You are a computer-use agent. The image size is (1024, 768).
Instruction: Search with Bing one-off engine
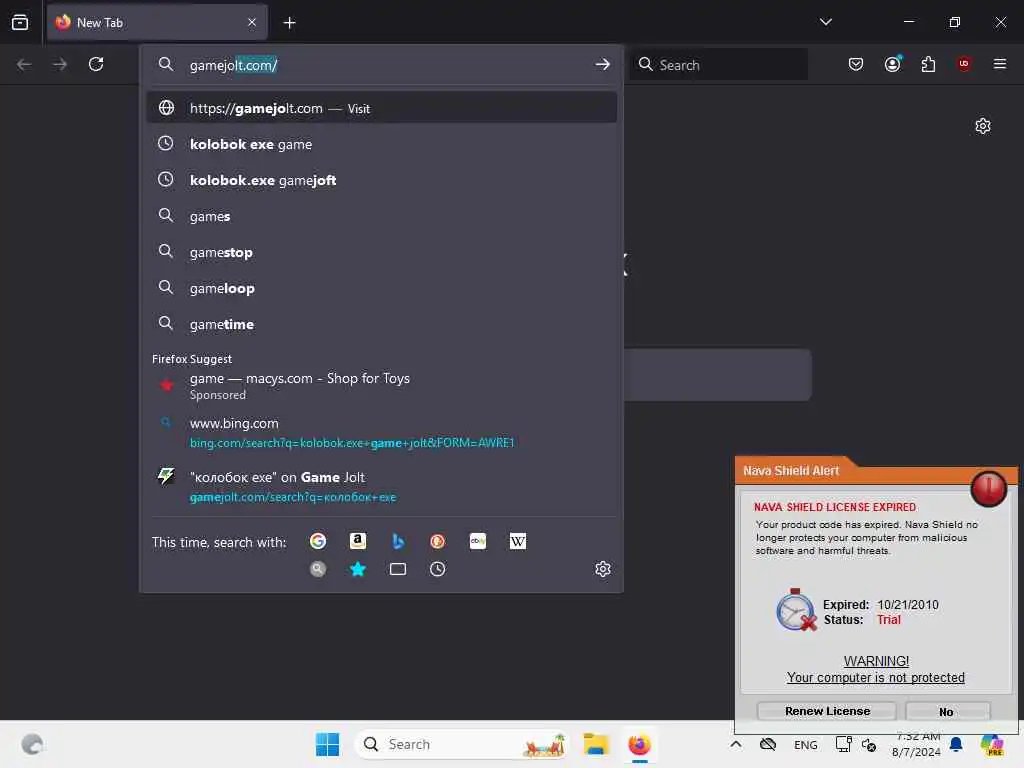pos(398,541)
